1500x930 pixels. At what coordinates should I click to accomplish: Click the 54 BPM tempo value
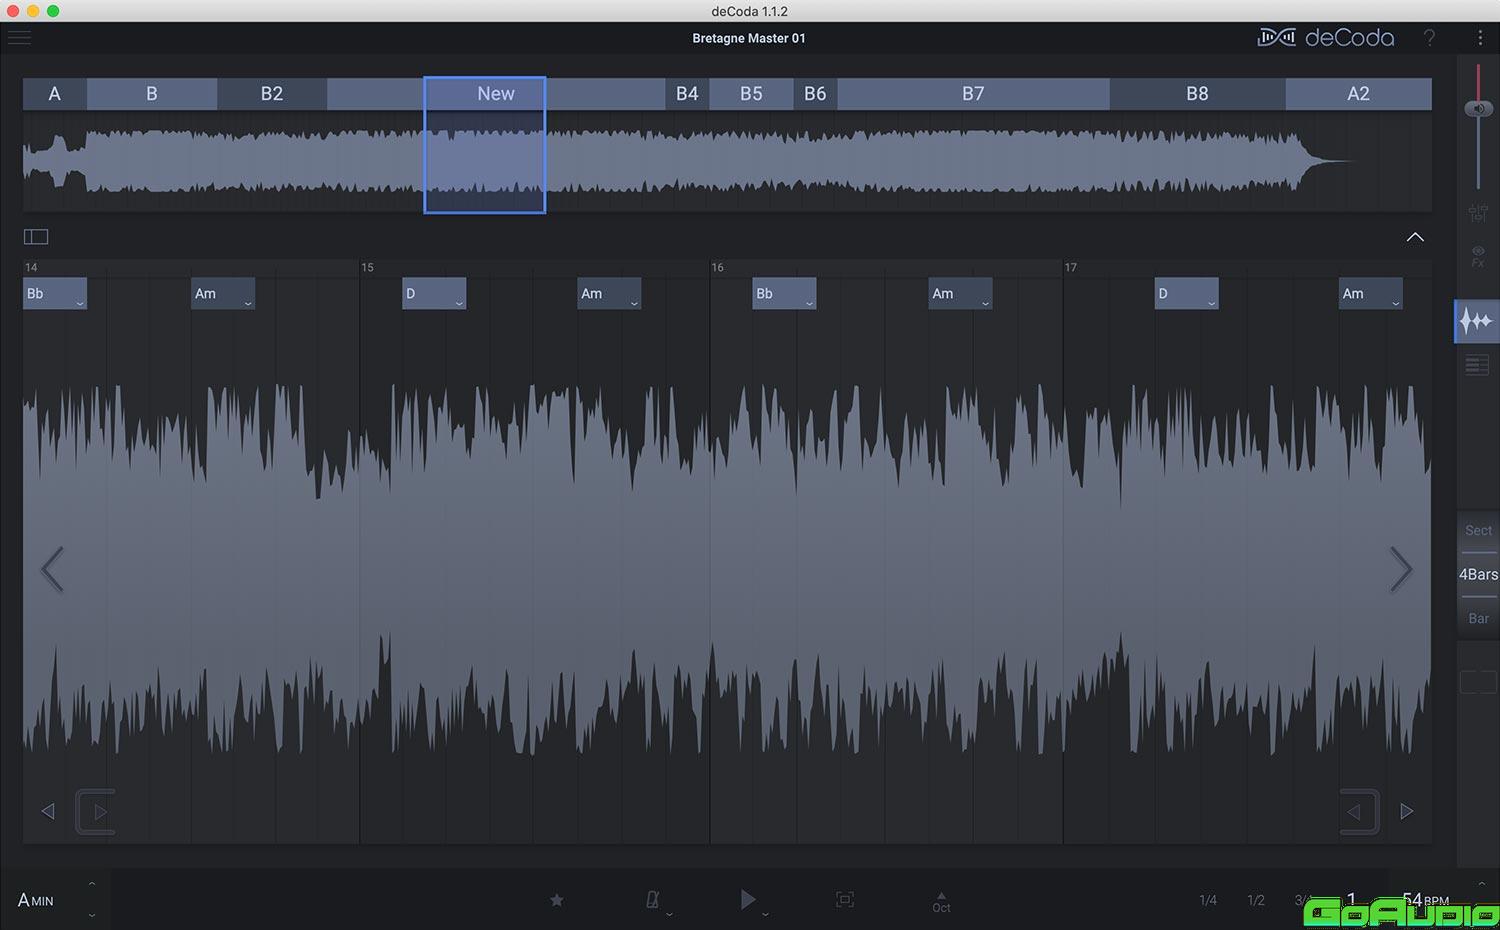[x=1425, y=900]
